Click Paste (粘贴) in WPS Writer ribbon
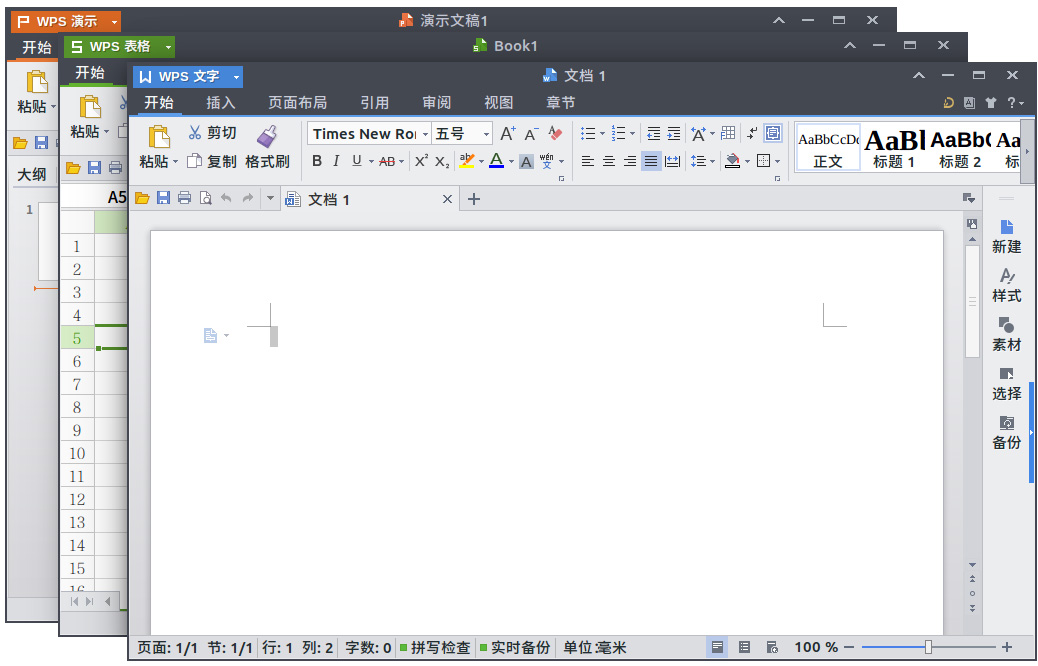The image size is (1038, 666). [158, 147]
